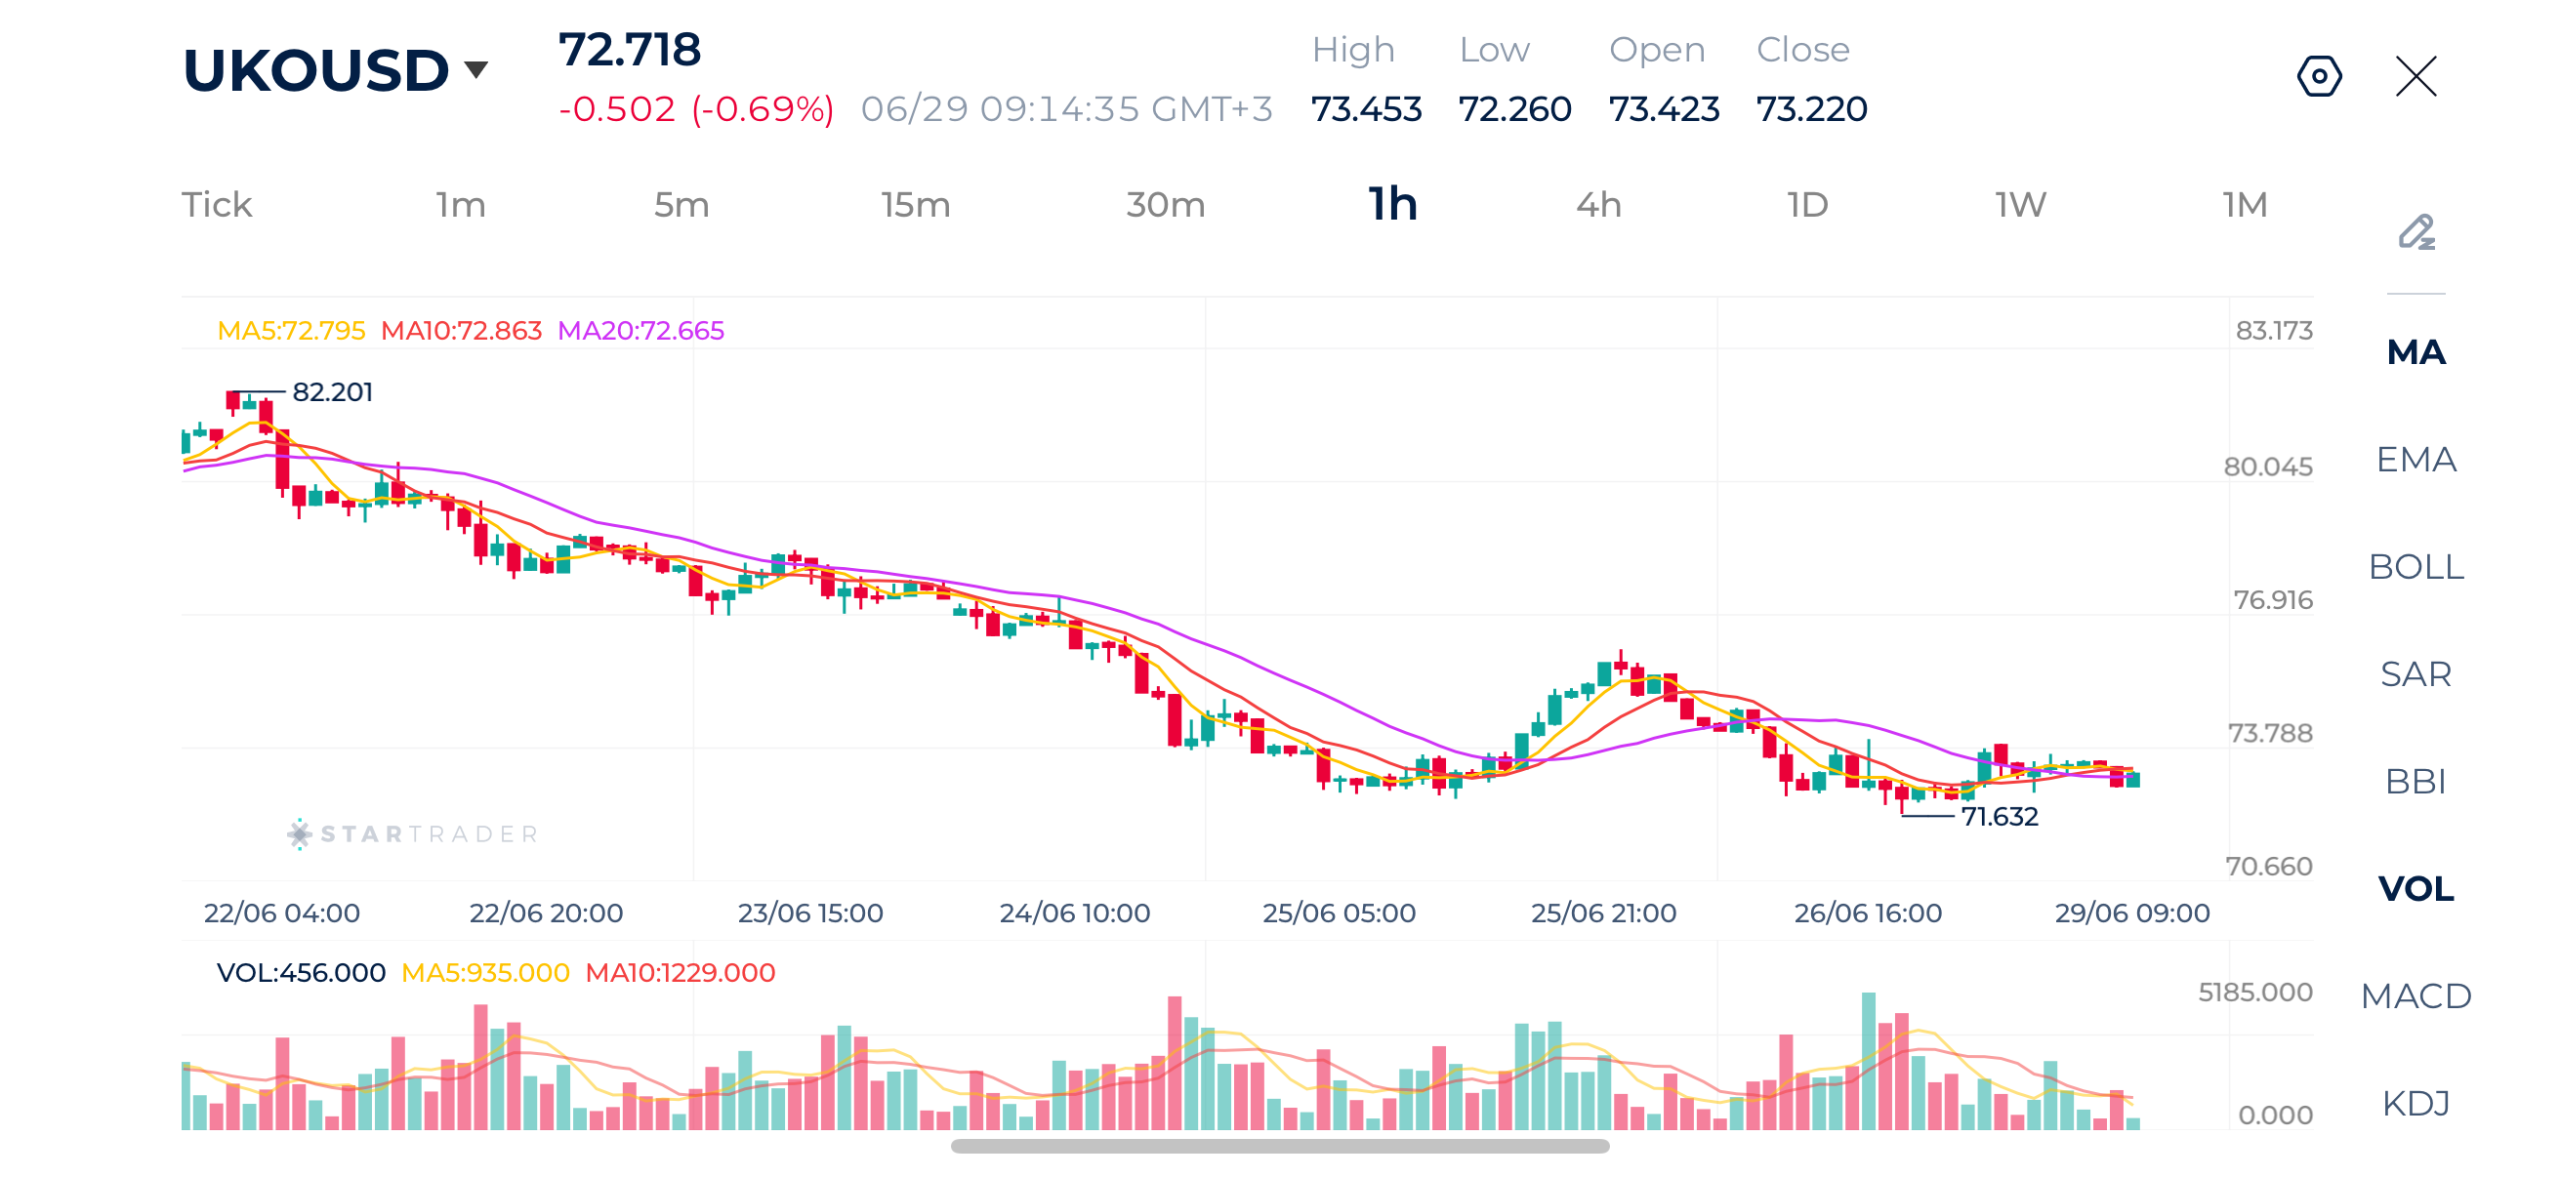The height and width of the screenshot is (1177, 2560).
Task: Open the UKOUSD symbol title
Action: point(314,70)
